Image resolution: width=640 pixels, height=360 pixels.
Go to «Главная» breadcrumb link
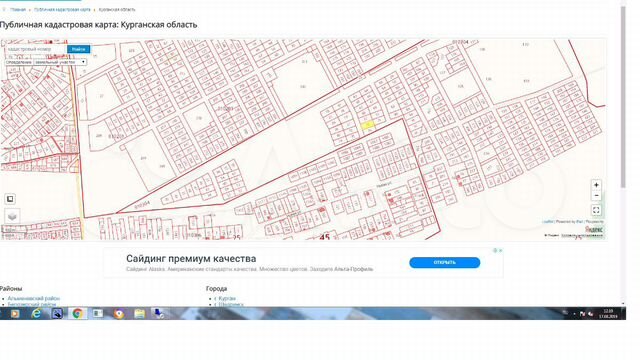point(18,9)
